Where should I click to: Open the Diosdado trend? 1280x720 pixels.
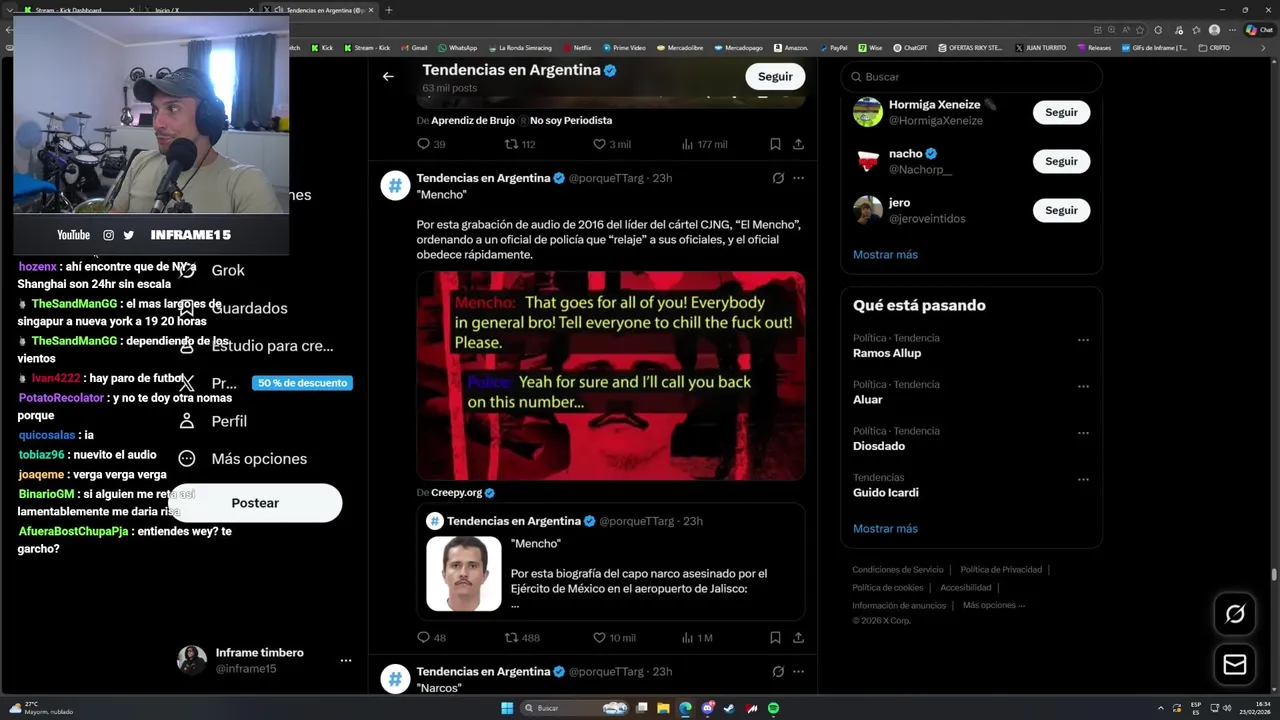[879, 446]
